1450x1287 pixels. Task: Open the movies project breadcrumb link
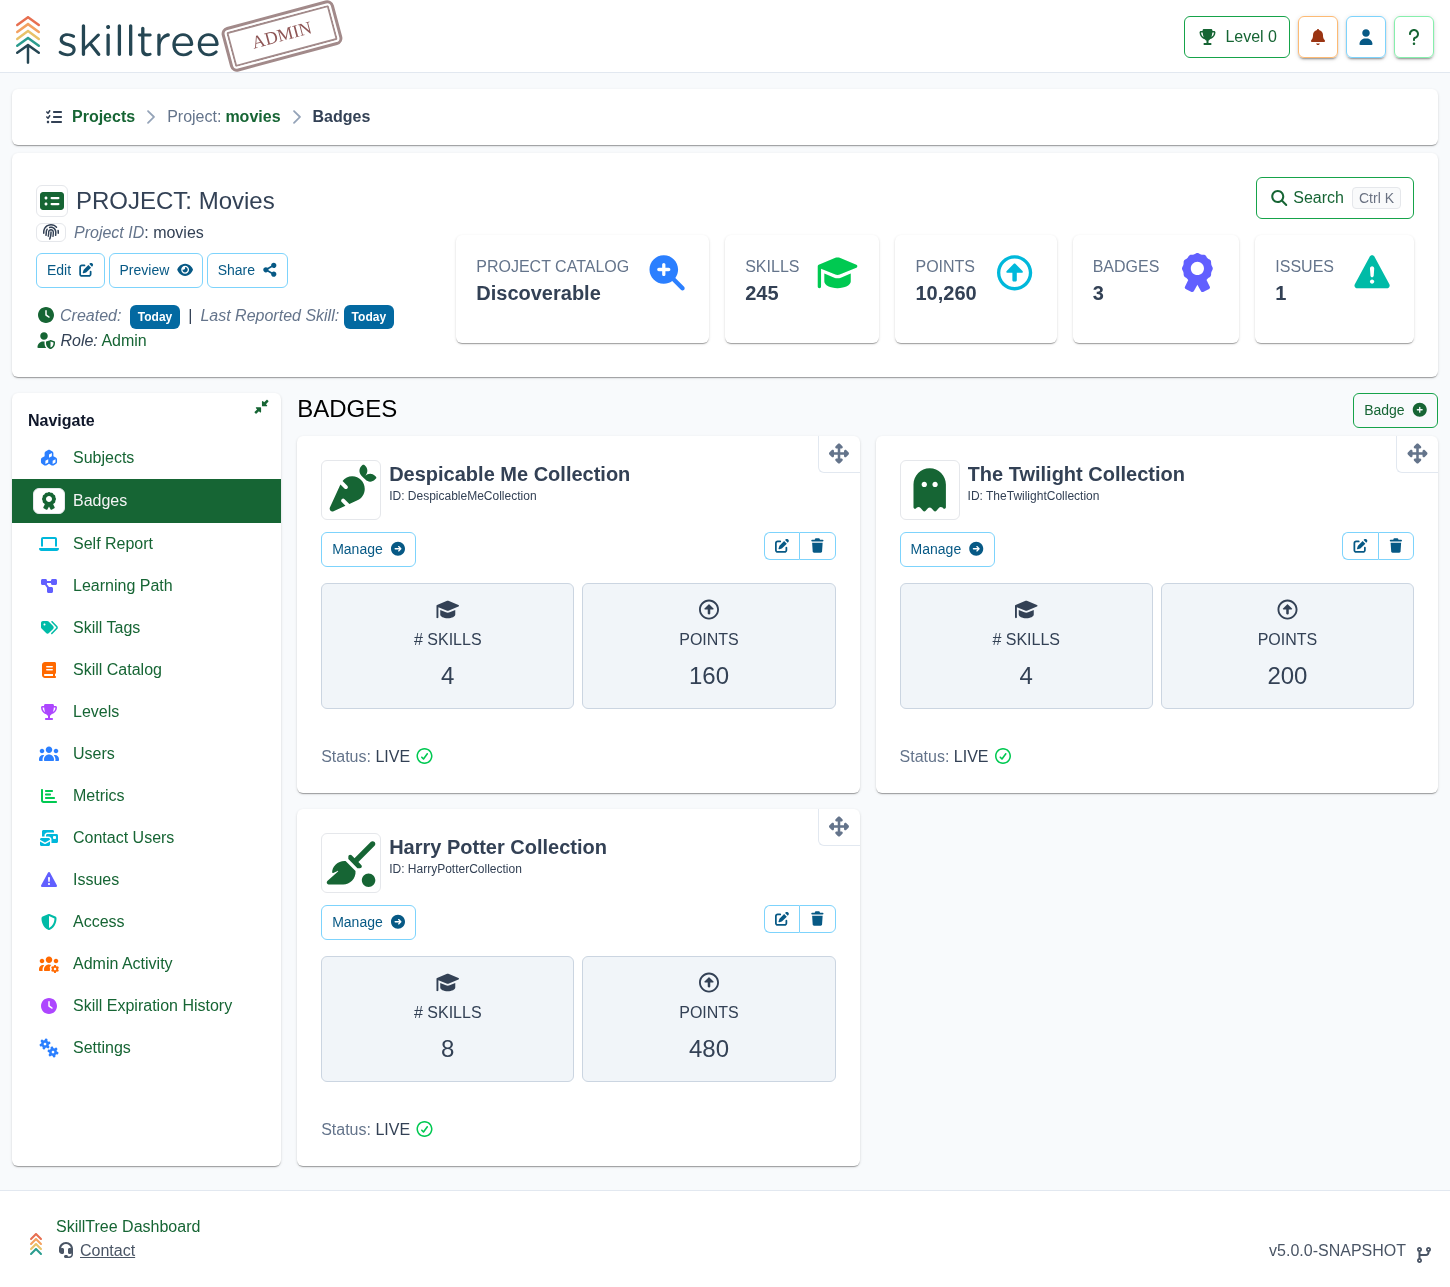224,117
